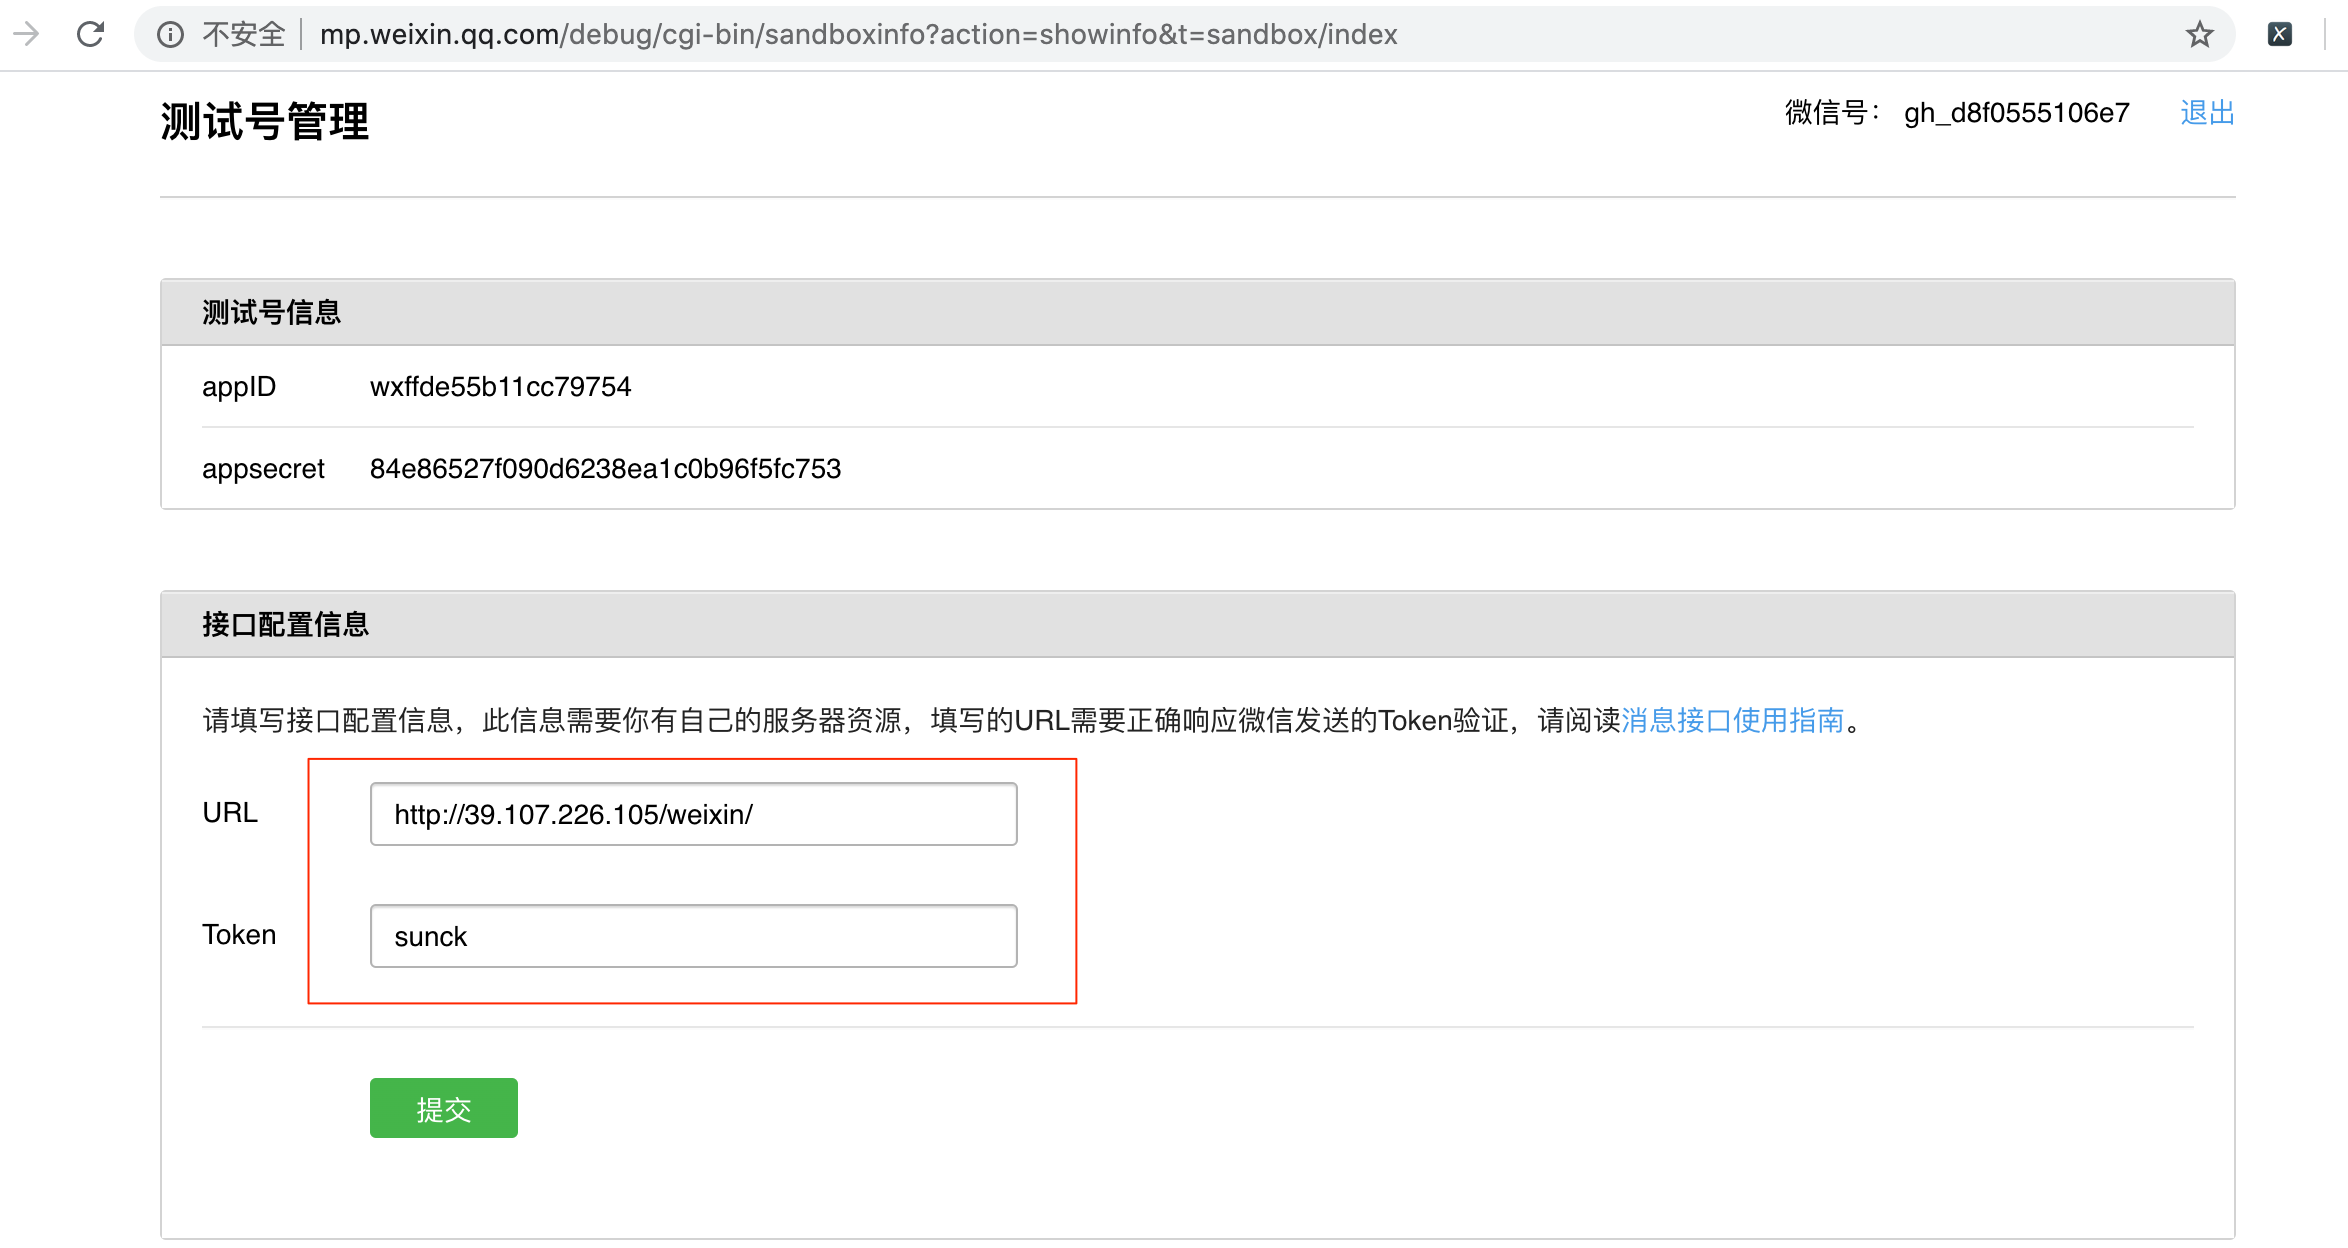Click the appsecret value text
The image size is (2348, 1248).
605,469
